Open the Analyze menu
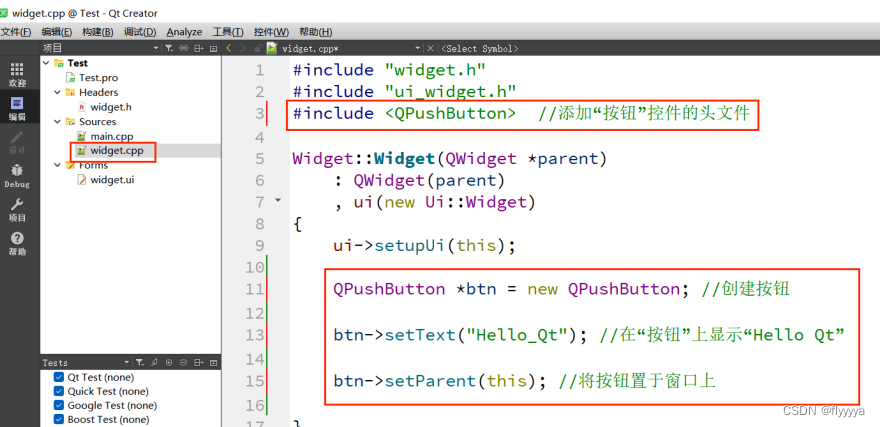This screenshot has height=427, width=880. coord(184,32)
